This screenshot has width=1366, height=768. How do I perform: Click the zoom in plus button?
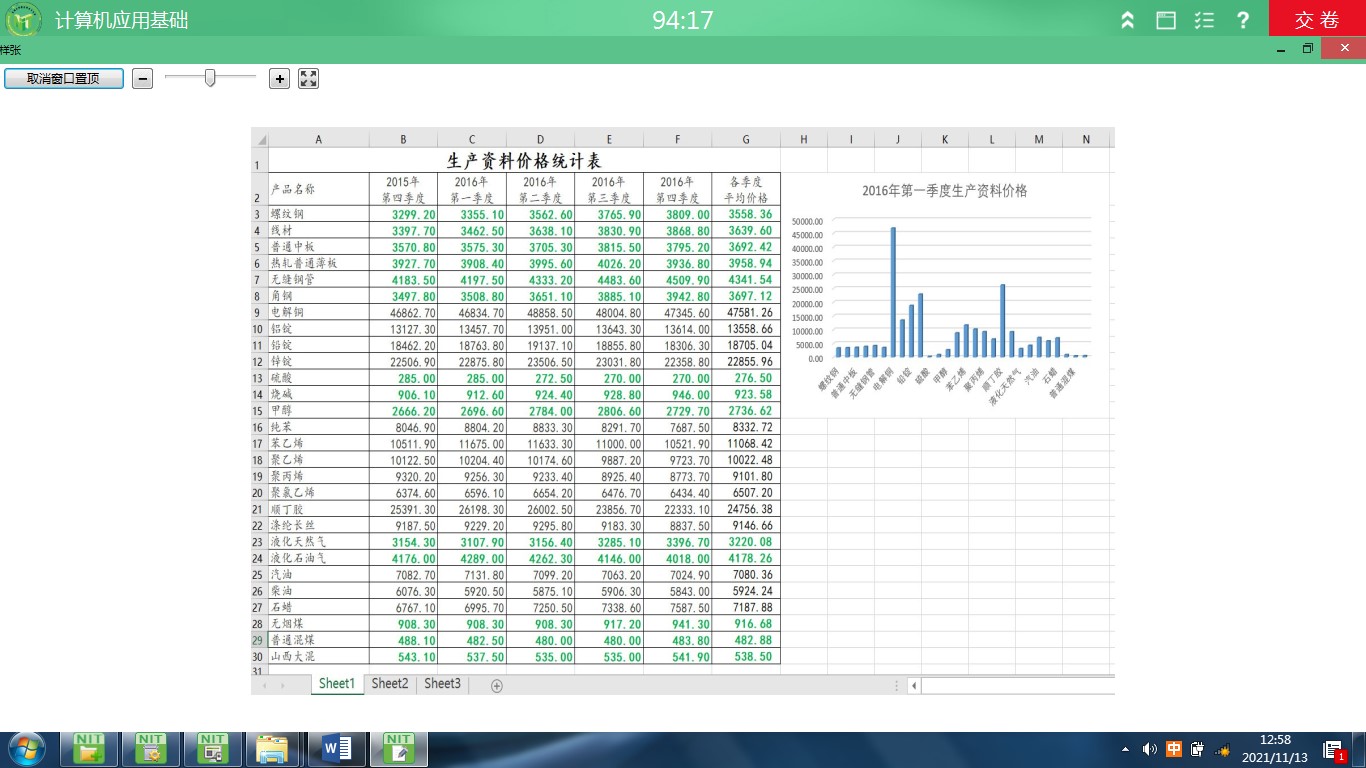279,79
